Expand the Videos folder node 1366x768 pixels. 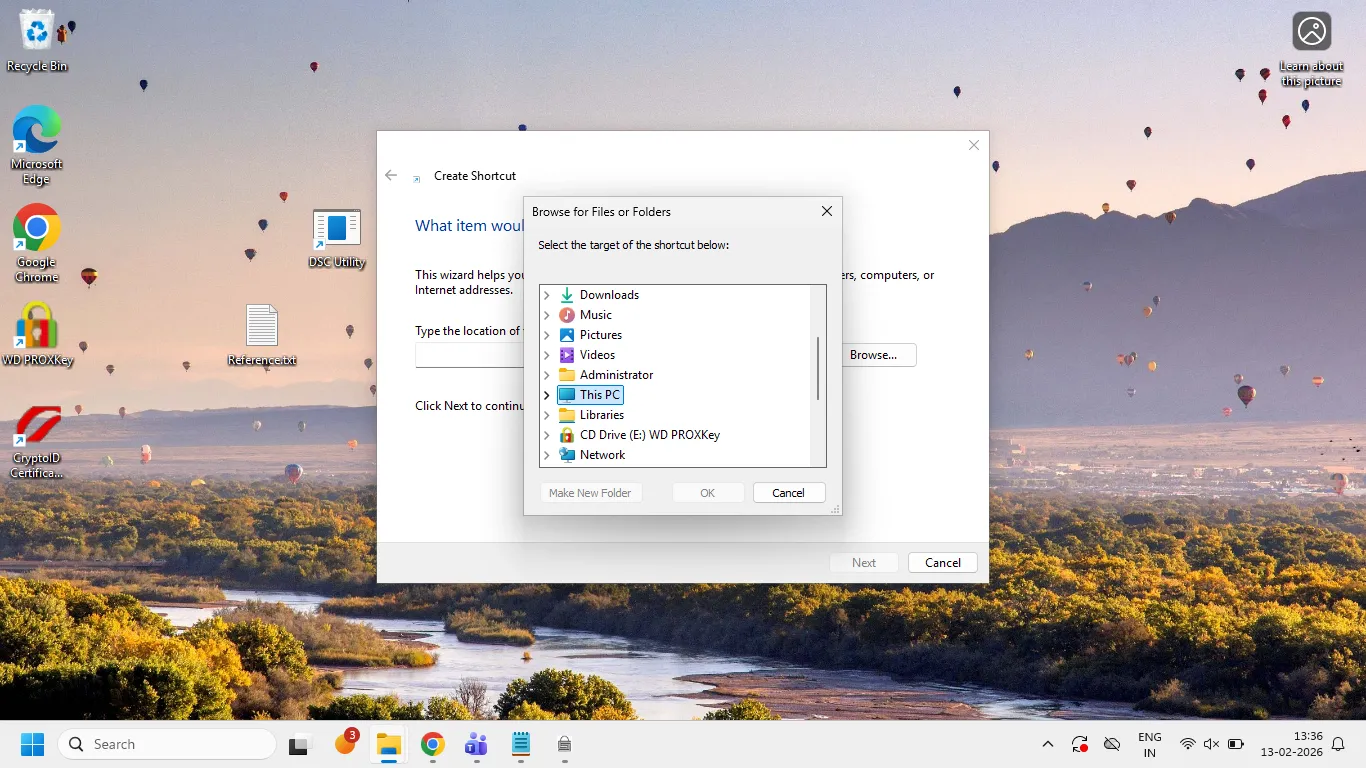tap(547, 355)
